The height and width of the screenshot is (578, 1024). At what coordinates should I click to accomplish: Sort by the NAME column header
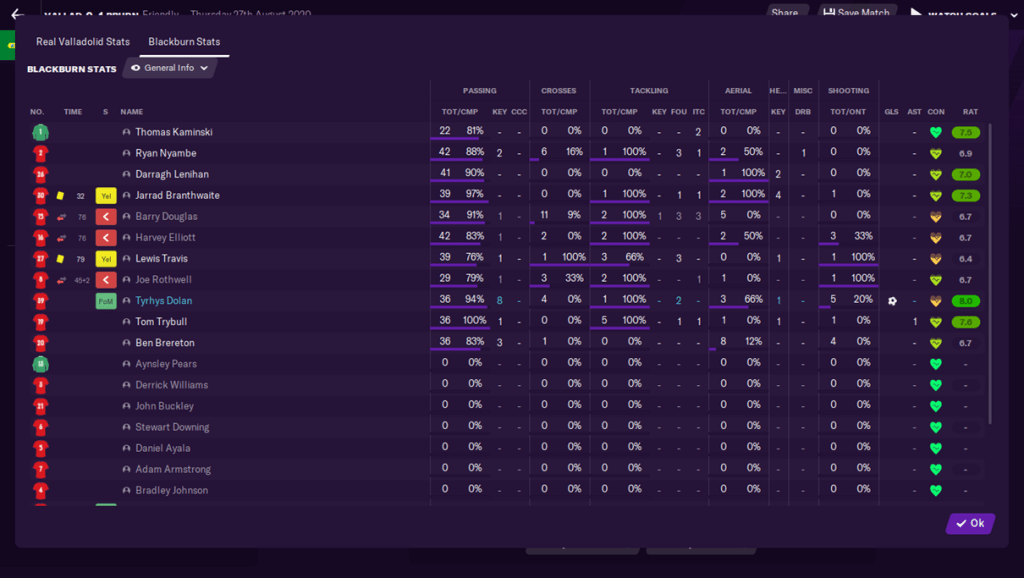(x=132, y=111)
